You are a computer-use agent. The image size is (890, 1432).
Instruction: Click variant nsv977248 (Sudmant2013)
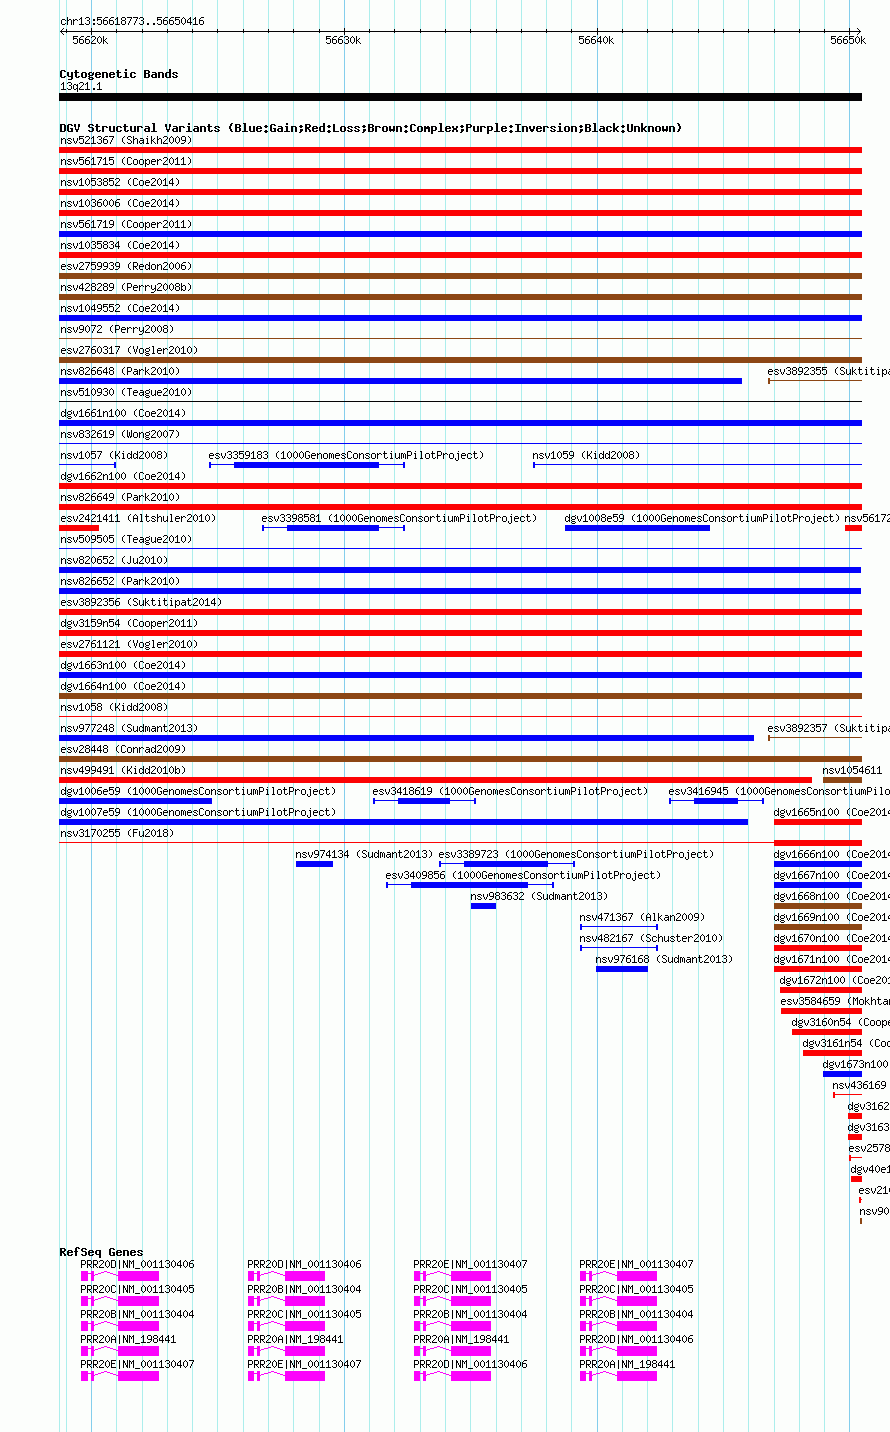point(129,728)
